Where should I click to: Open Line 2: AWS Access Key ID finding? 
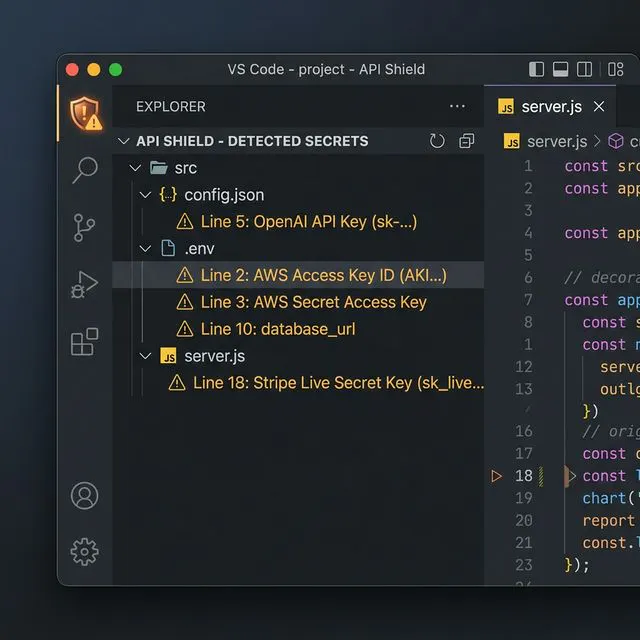point(298,275)
